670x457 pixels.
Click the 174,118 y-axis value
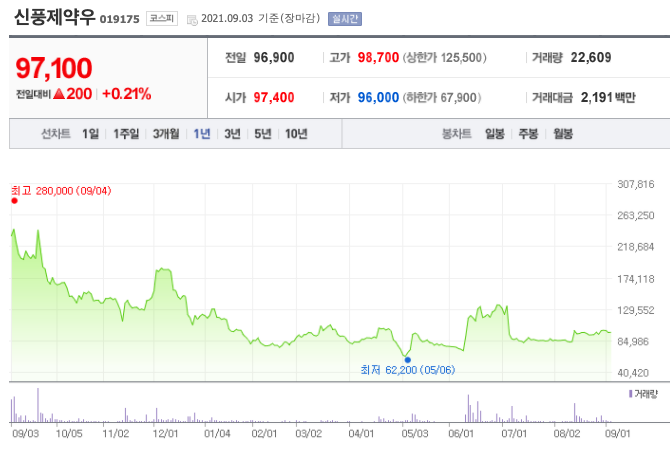(636, 279)
